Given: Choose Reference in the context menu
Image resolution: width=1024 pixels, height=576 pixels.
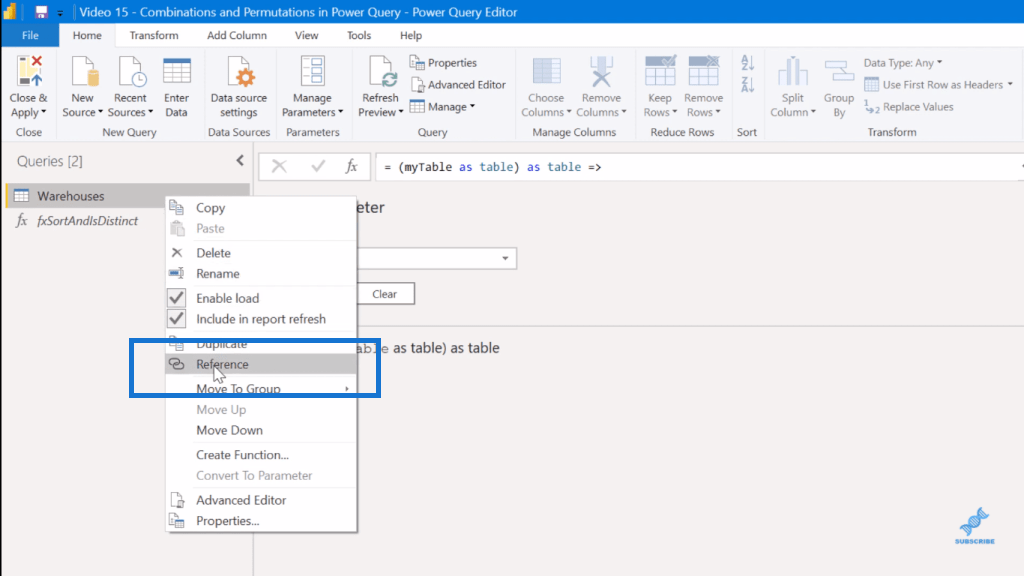Looking at the screenshot, I should click(x=261, y=364).
